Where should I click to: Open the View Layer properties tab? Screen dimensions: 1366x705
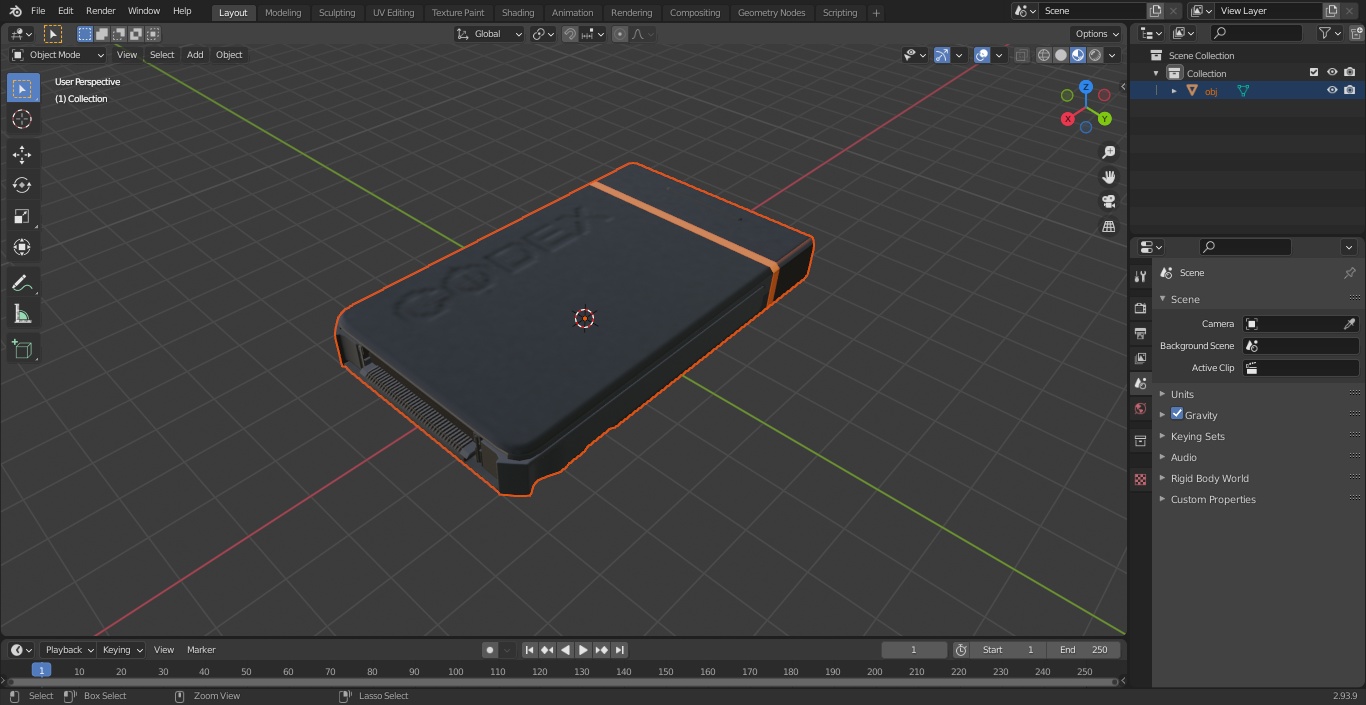click(x=1140, y=358)
